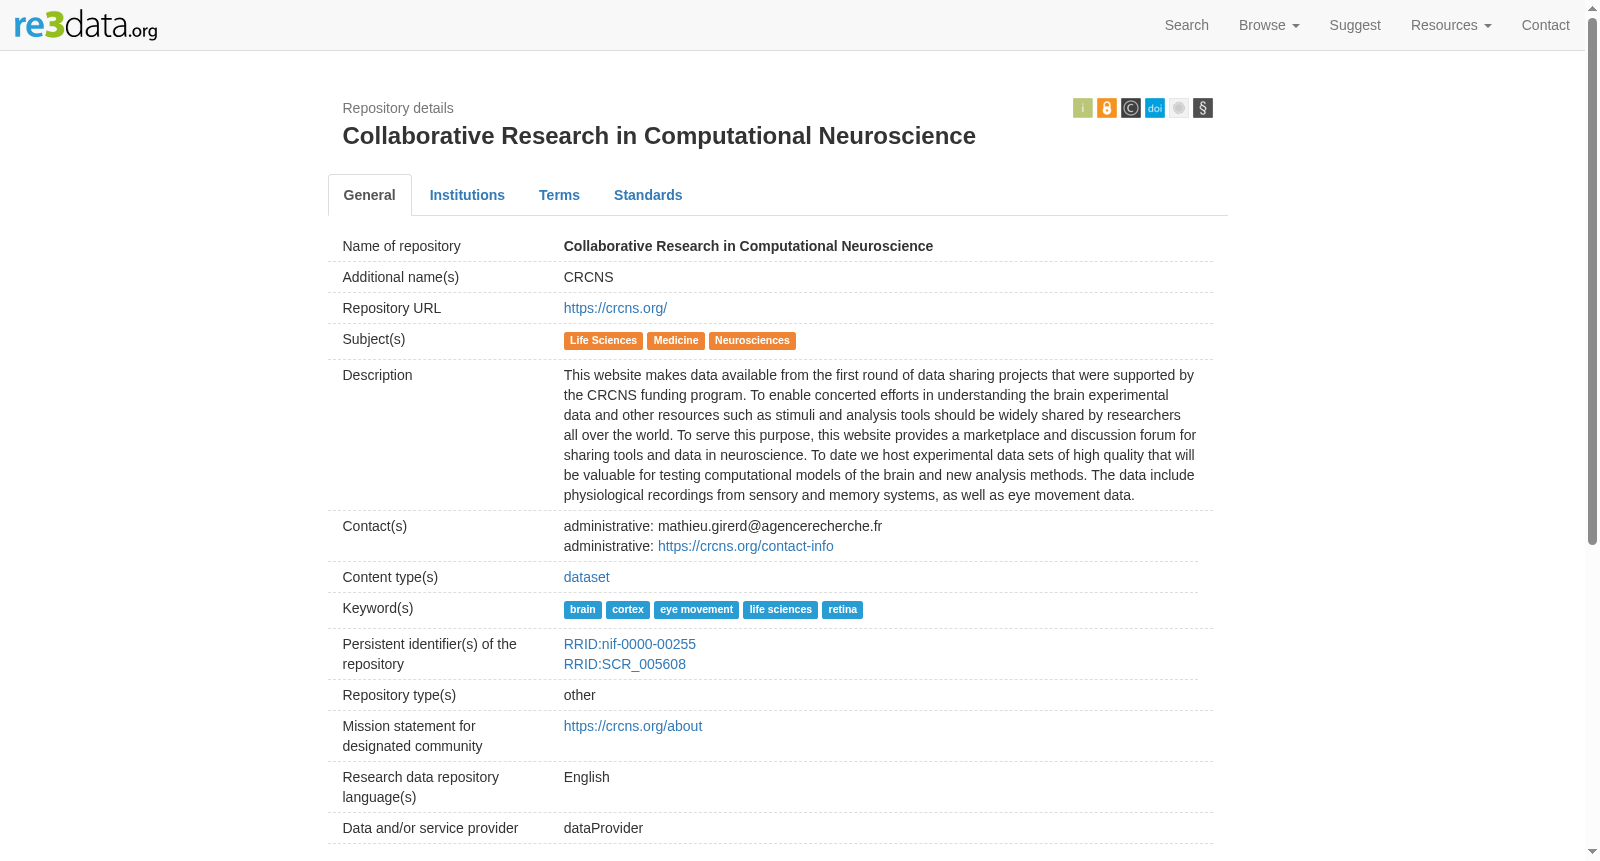1600x861 pixels.
Task: Switch to the Terms tab
Action: 559,195
